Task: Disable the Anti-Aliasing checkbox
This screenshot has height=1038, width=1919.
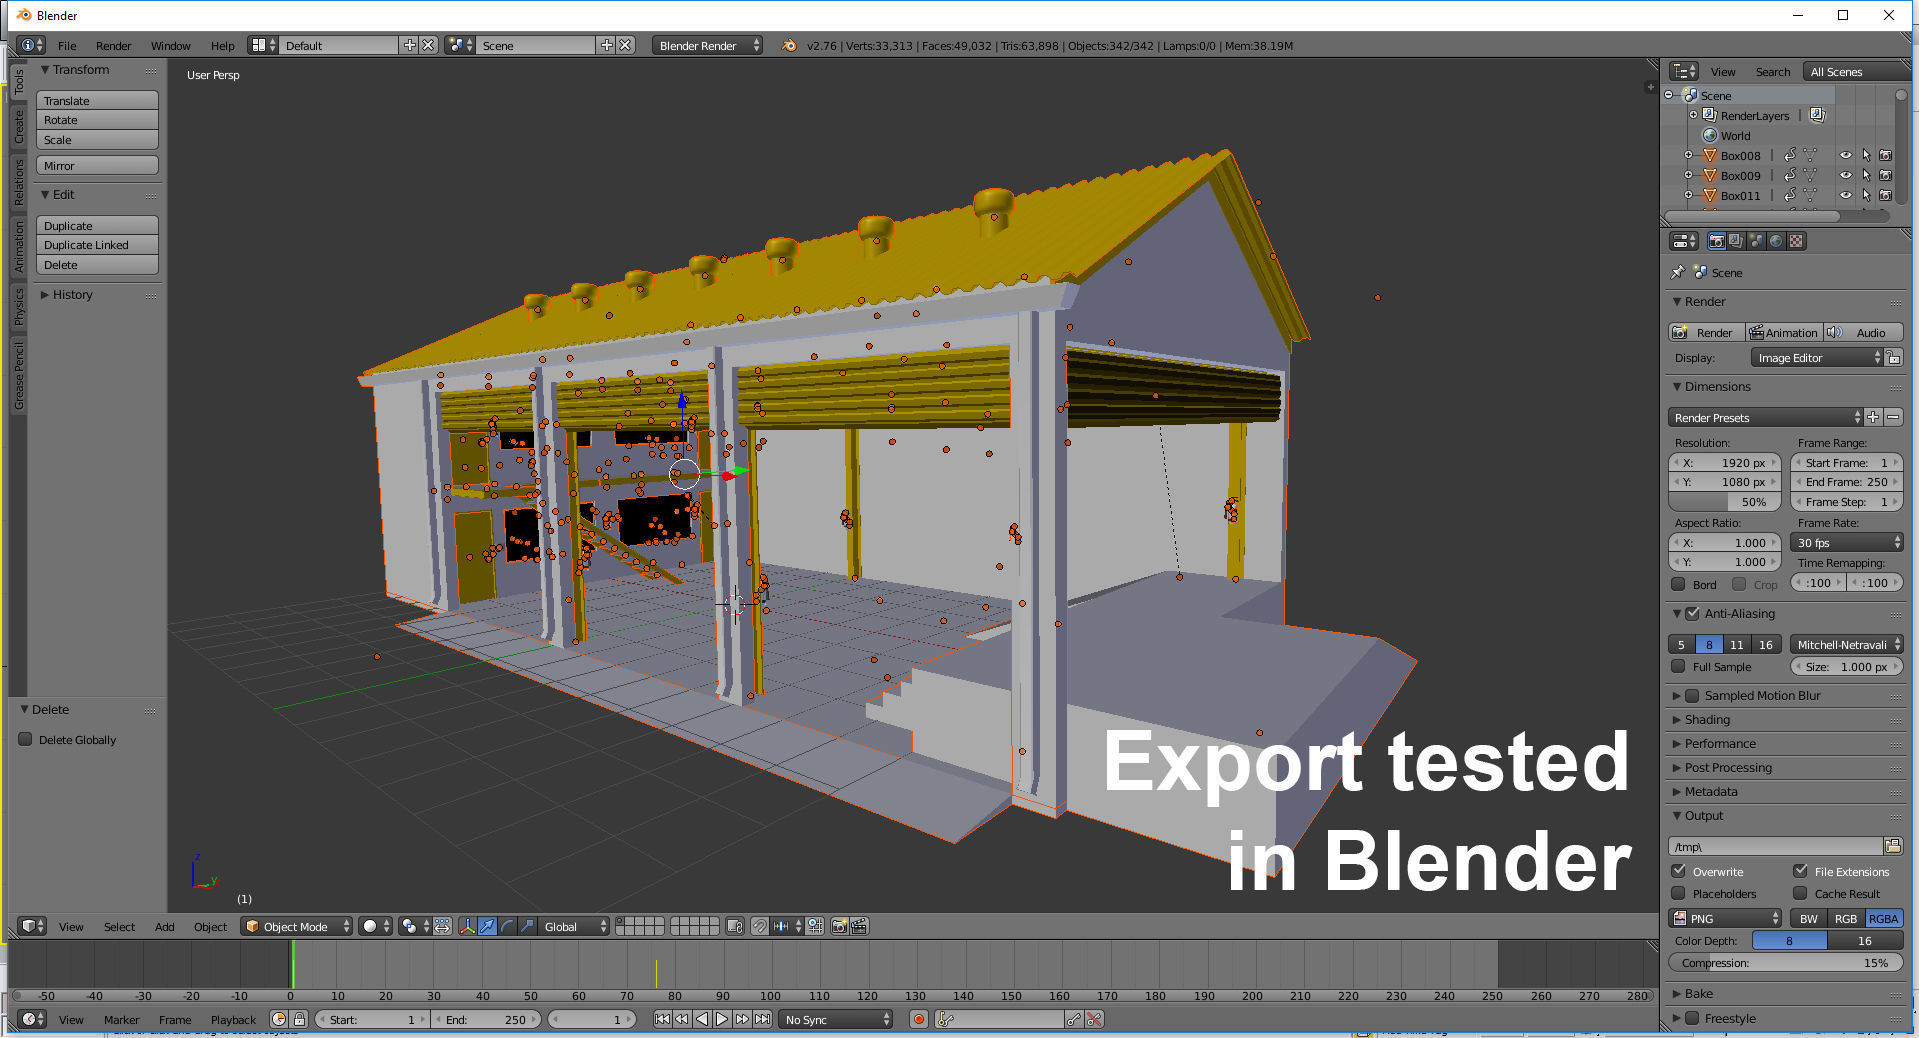Action: pyautogui.click(x=1692, y=613)
